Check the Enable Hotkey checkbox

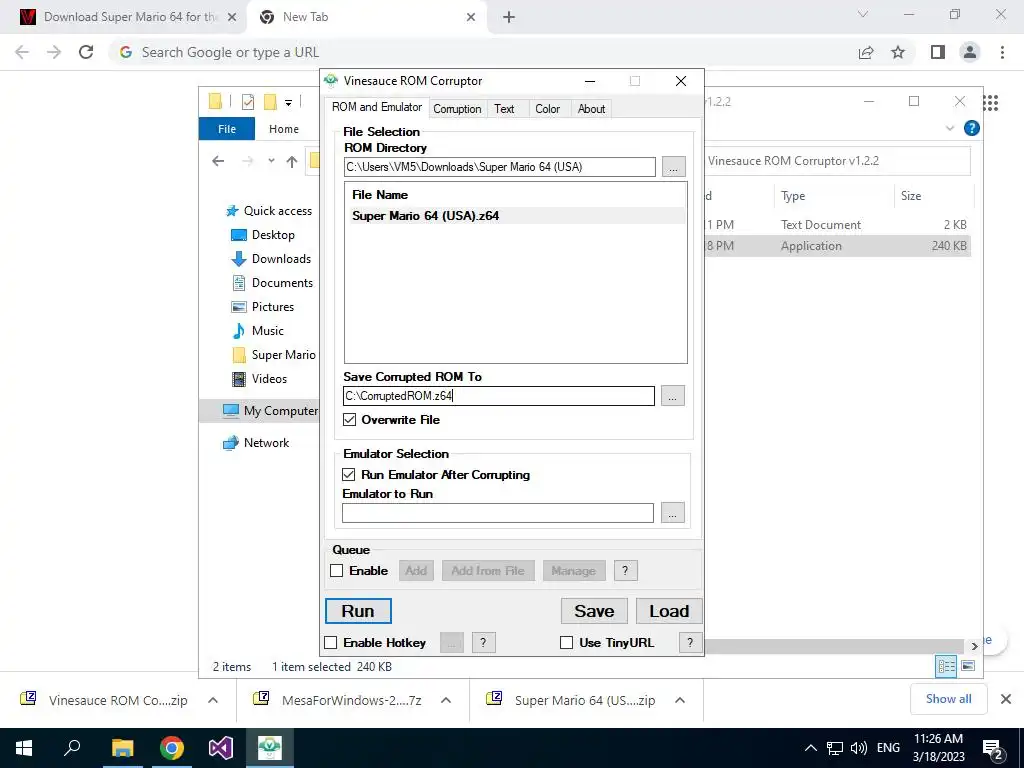click(330, 642)
